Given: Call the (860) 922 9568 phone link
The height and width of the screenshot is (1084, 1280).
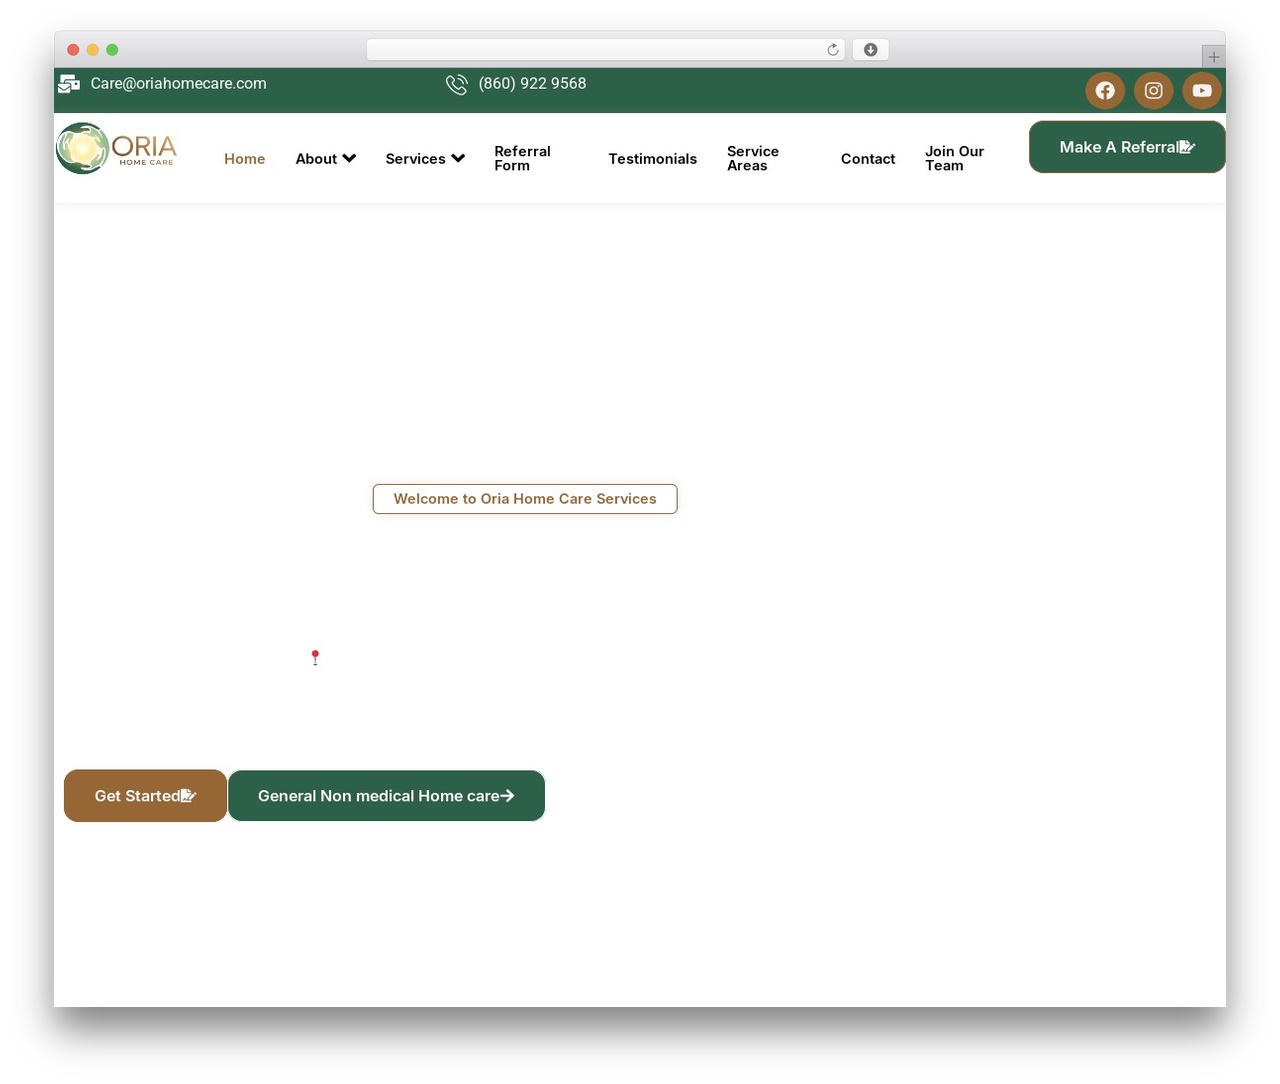Looking at the screenshot, I should 533,84.
